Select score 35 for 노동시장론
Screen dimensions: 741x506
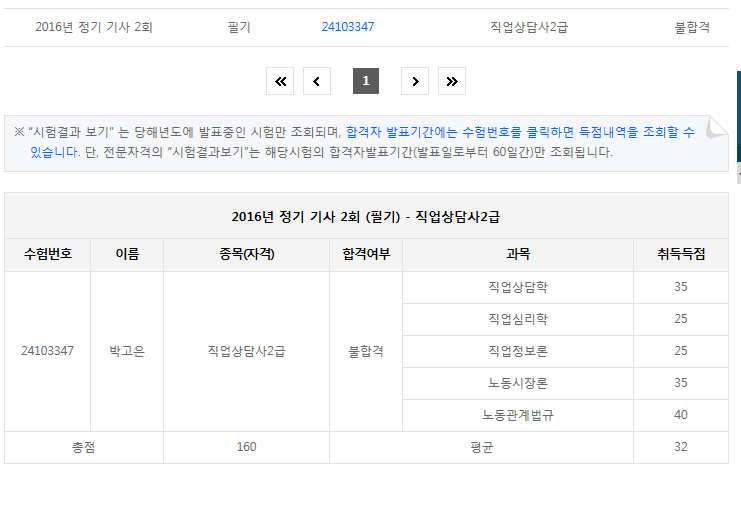[681, 383]
